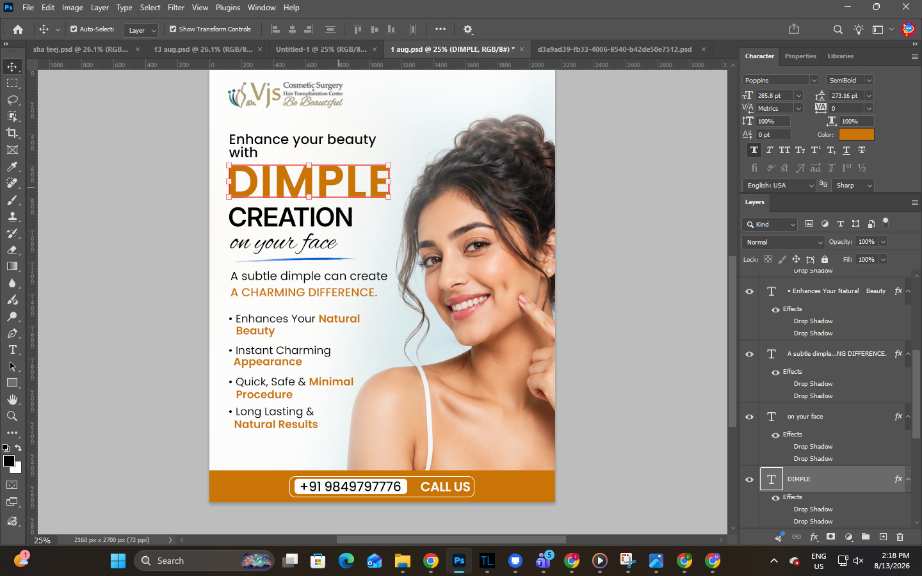Click the Zoom tool in toolbar
922x576 pixels.
(x=12, y=416)
